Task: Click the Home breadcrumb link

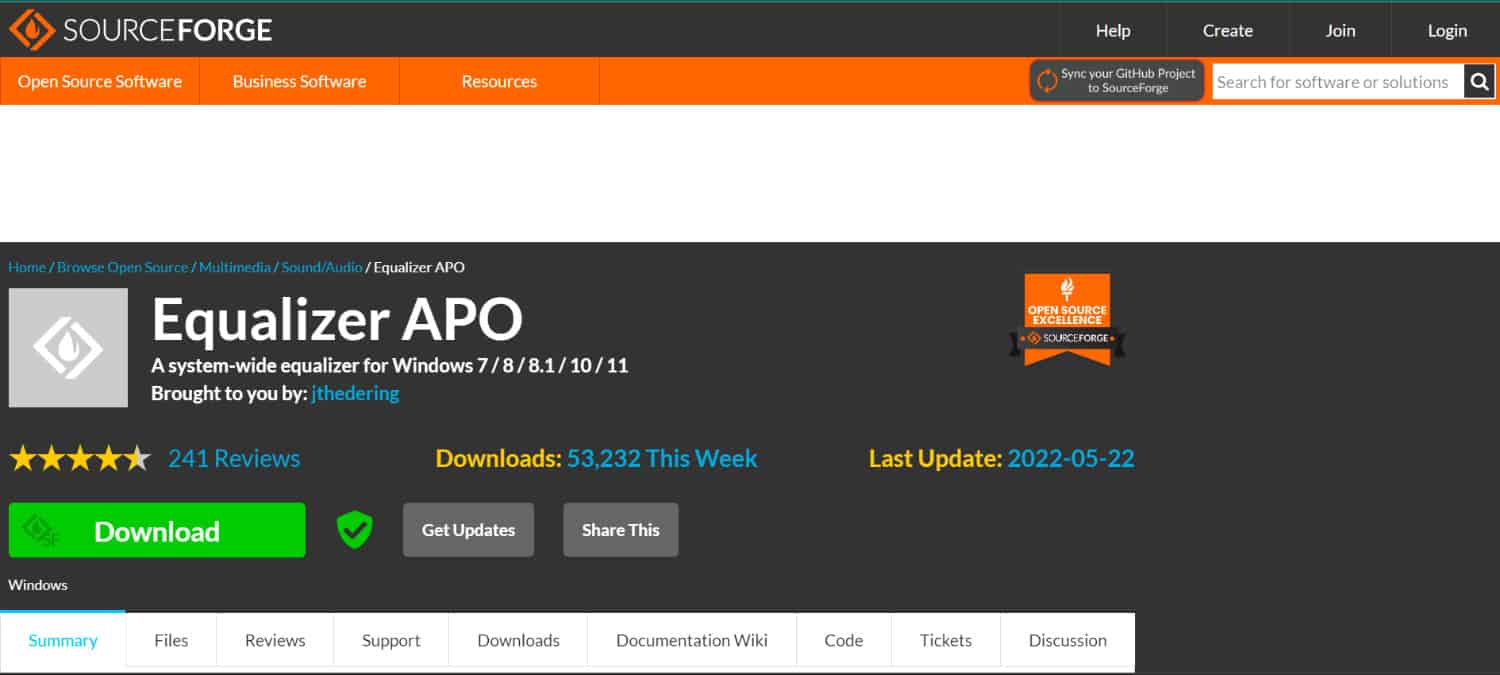Action: click(27, 267)
